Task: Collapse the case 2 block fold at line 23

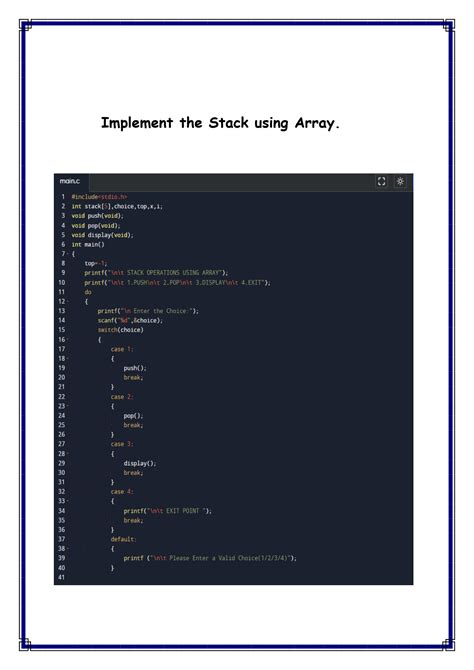Action: pos(68,406)
